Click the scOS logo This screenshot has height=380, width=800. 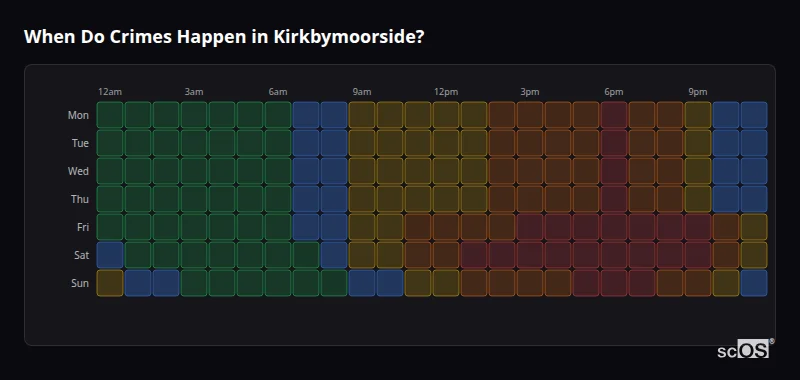(745, 349)
